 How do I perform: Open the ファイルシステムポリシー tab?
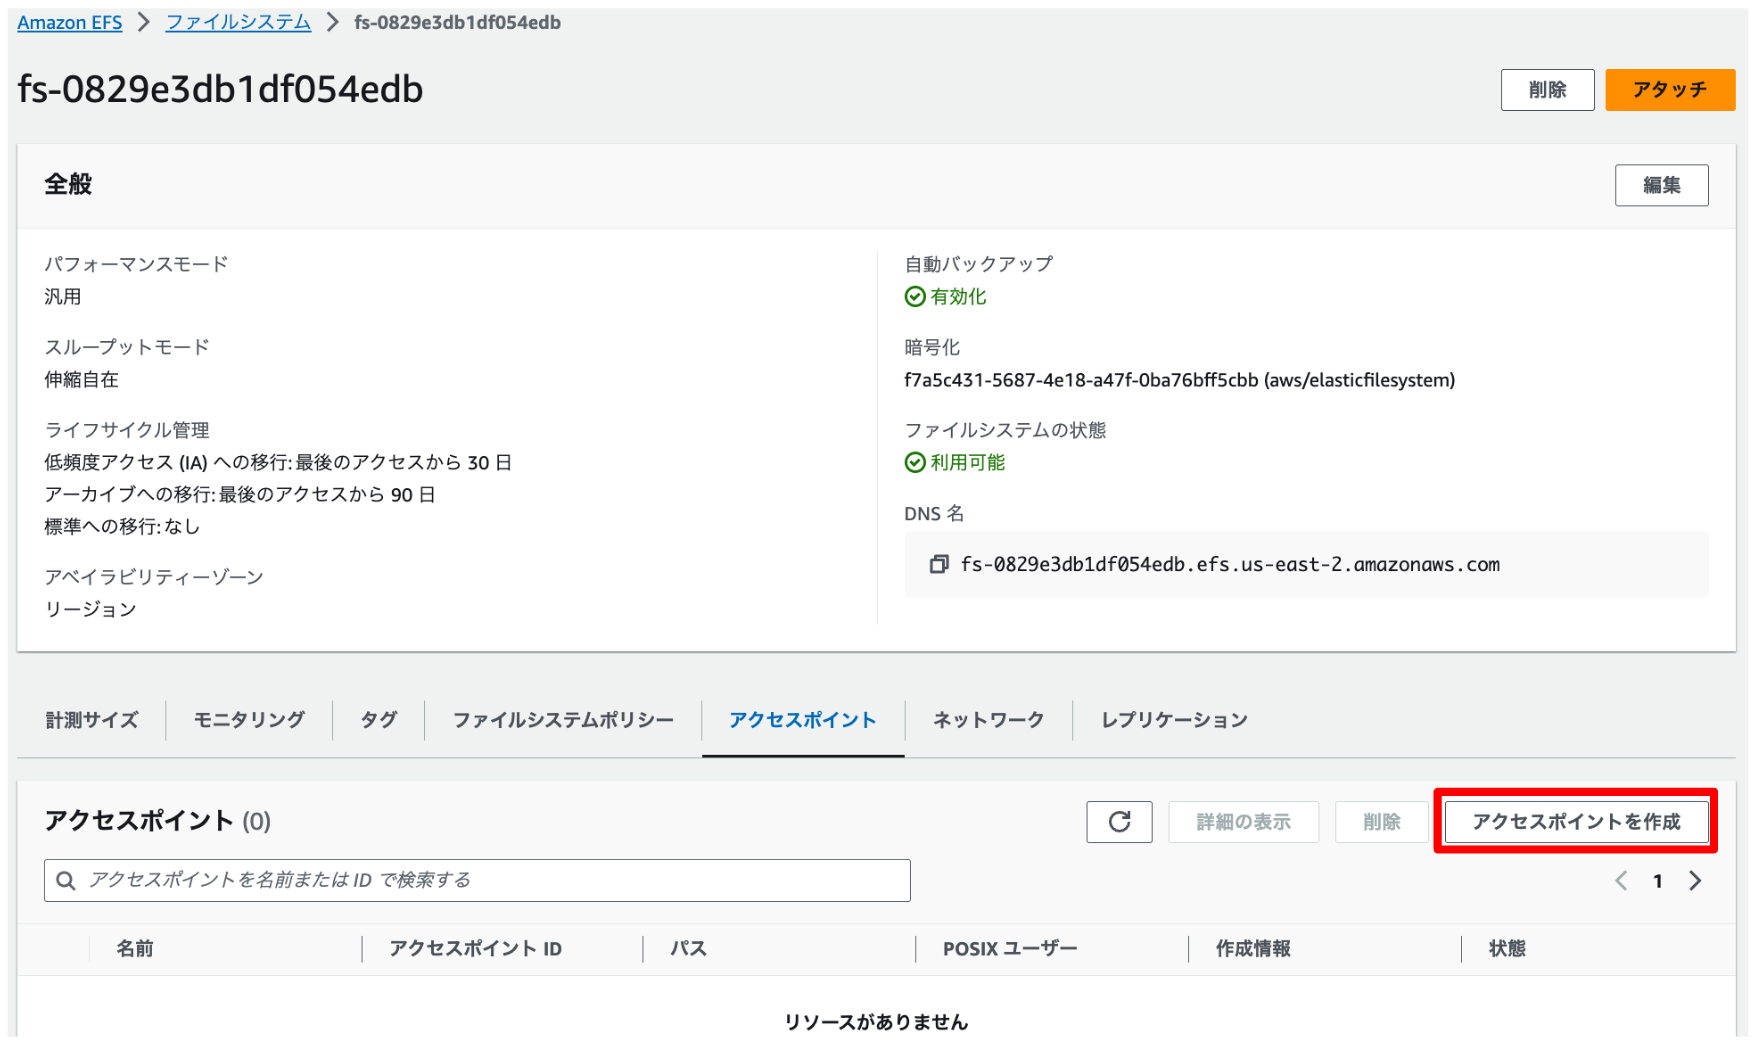563,720
